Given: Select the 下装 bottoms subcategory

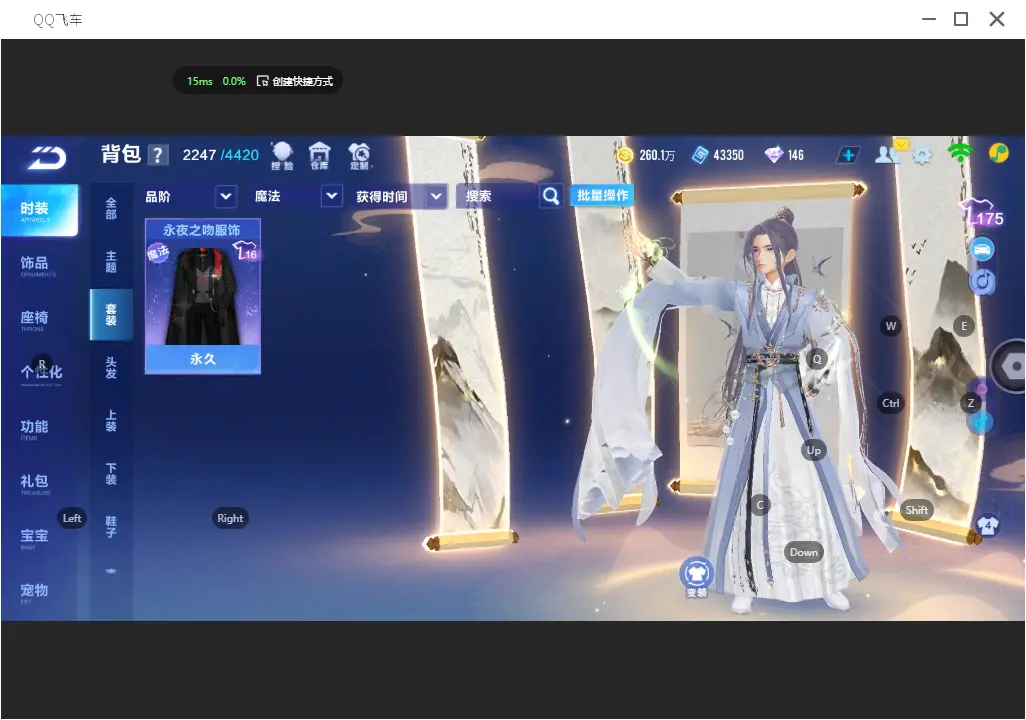Looking at the screenshot, I should pyautogui.click(x=111, y=474).
